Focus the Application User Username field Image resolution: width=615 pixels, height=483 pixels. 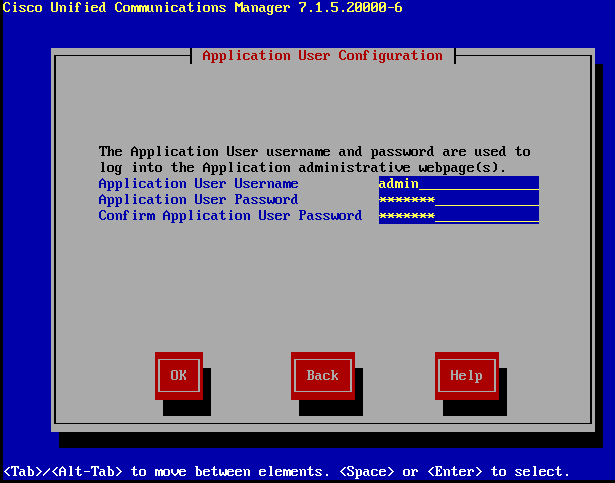(x=459, y=184)
